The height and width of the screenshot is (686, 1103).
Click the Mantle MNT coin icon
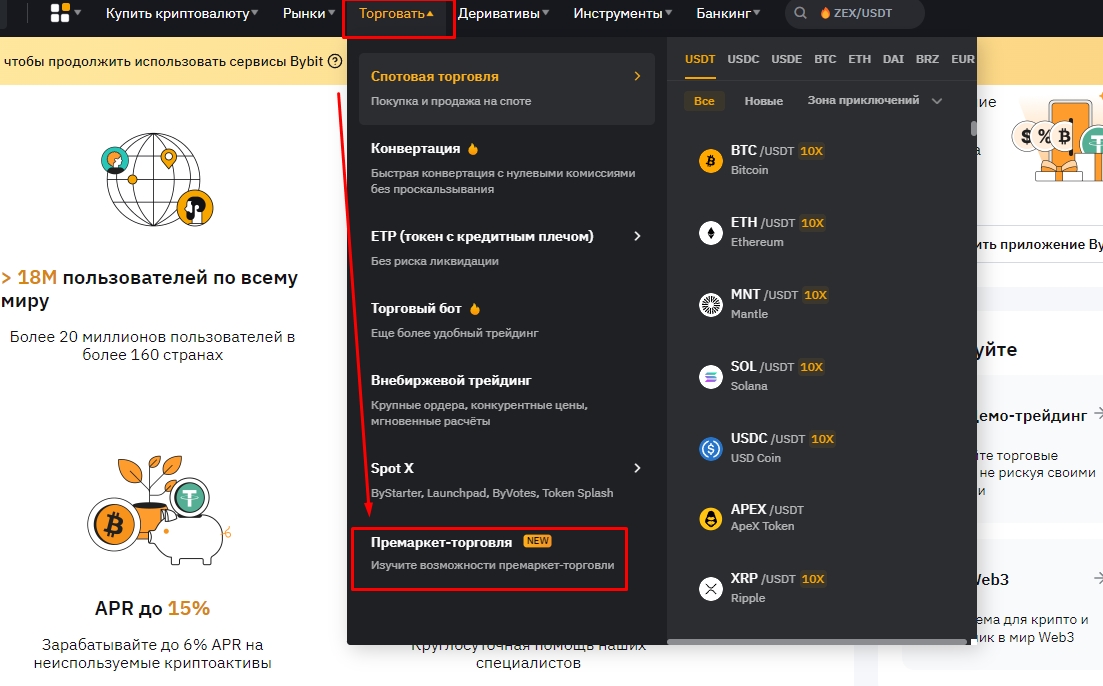711,305
